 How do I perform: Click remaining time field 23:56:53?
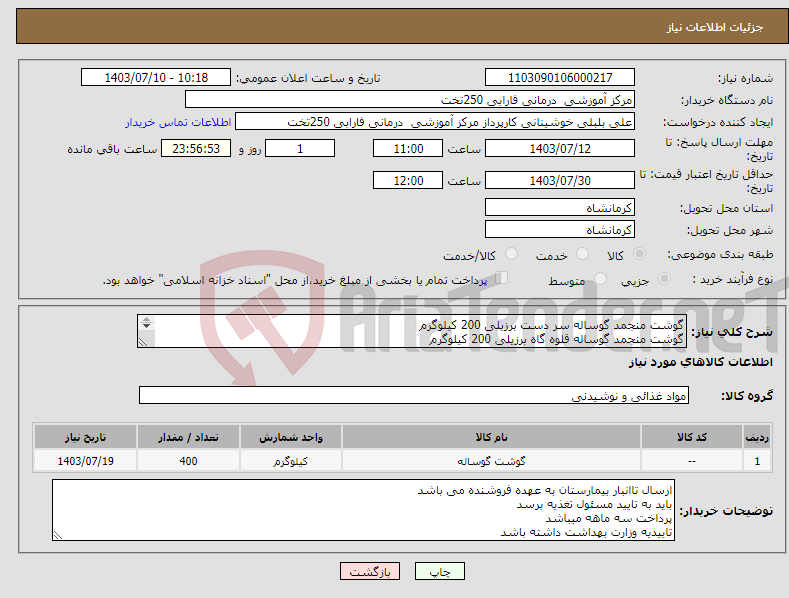196,148
